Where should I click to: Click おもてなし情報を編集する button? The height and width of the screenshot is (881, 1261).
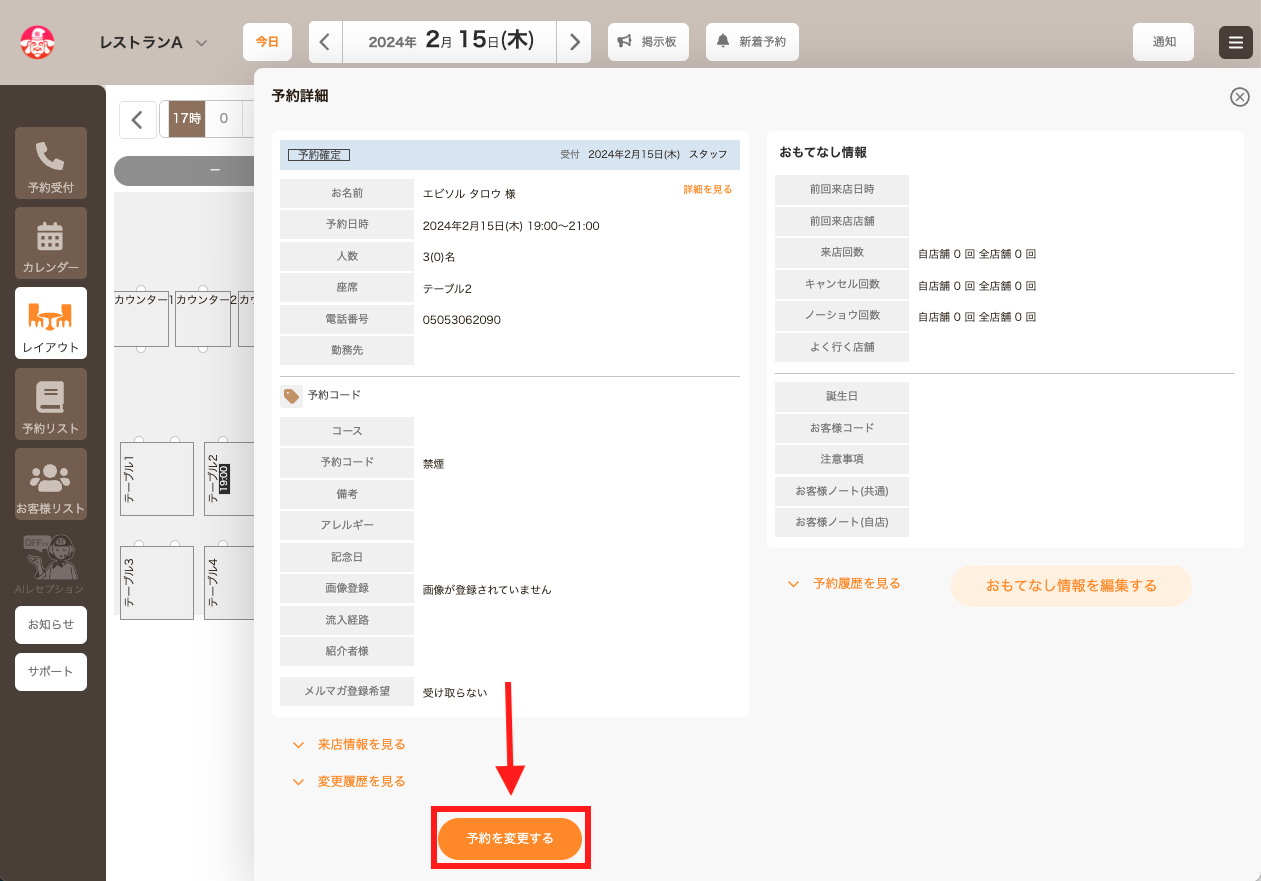(x=1071, y=586)
